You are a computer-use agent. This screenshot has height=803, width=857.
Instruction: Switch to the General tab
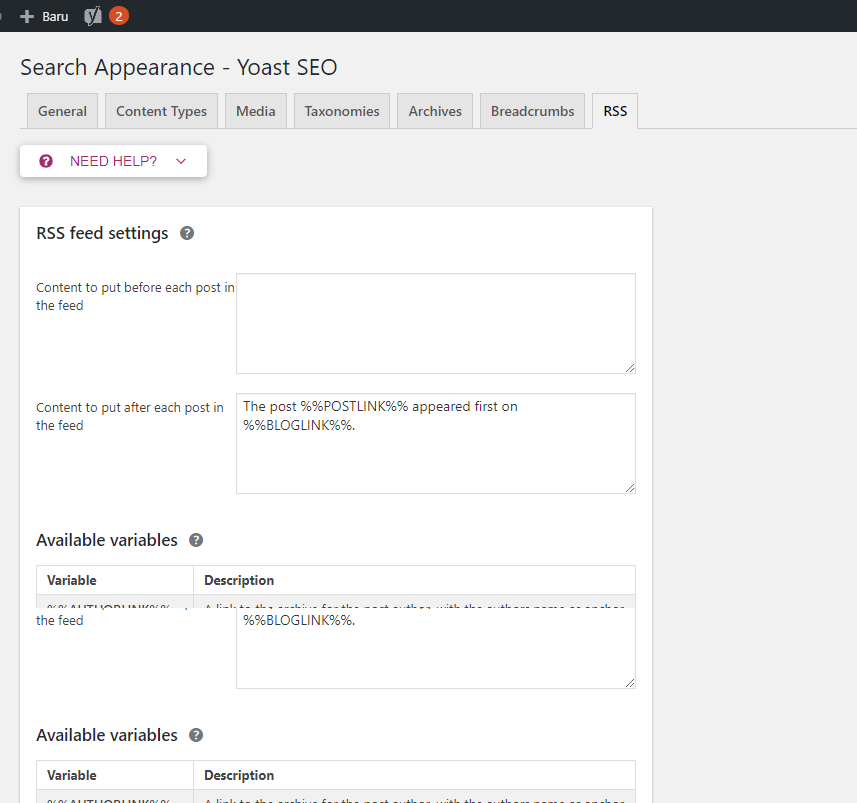click(62, 111)
